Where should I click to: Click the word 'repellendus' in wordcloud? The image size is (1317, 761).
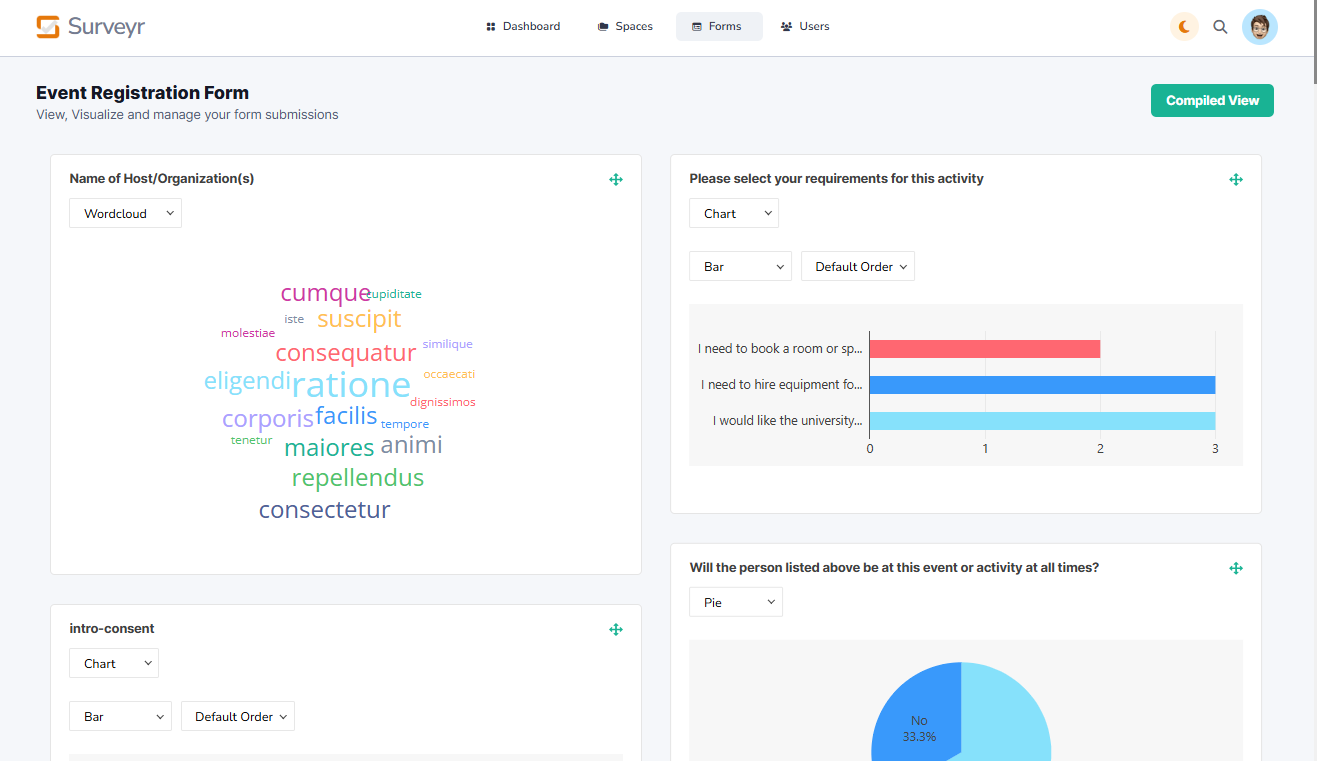358,478
